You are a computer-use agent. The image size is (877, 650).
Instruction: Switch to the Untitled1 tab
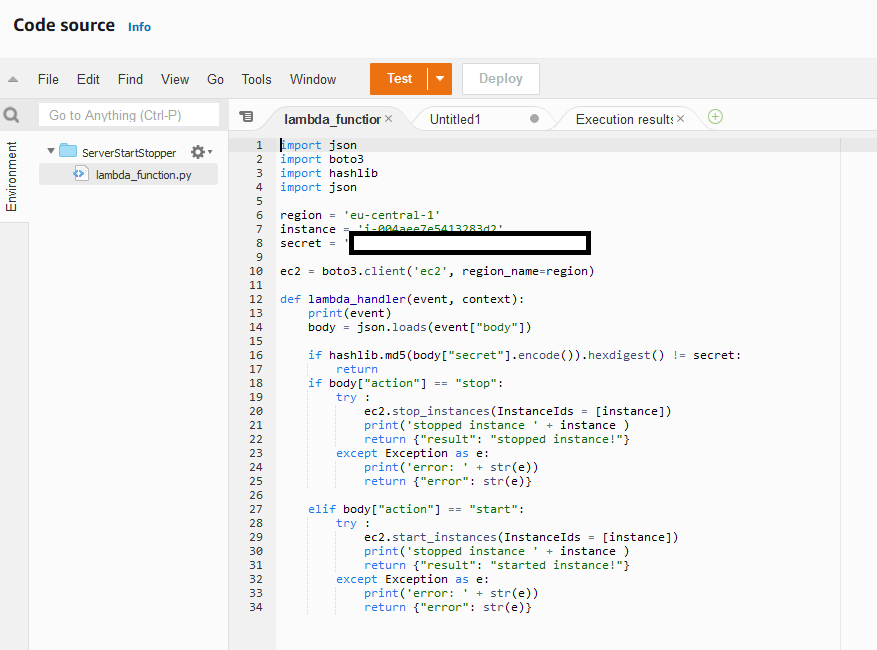coord(456,119)
